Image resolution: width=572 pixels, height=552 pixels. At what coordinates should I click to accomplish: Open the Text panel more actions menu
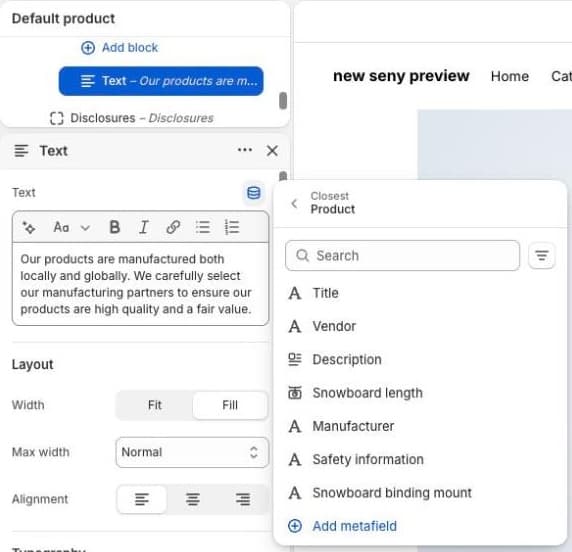(x=244, y=150)
